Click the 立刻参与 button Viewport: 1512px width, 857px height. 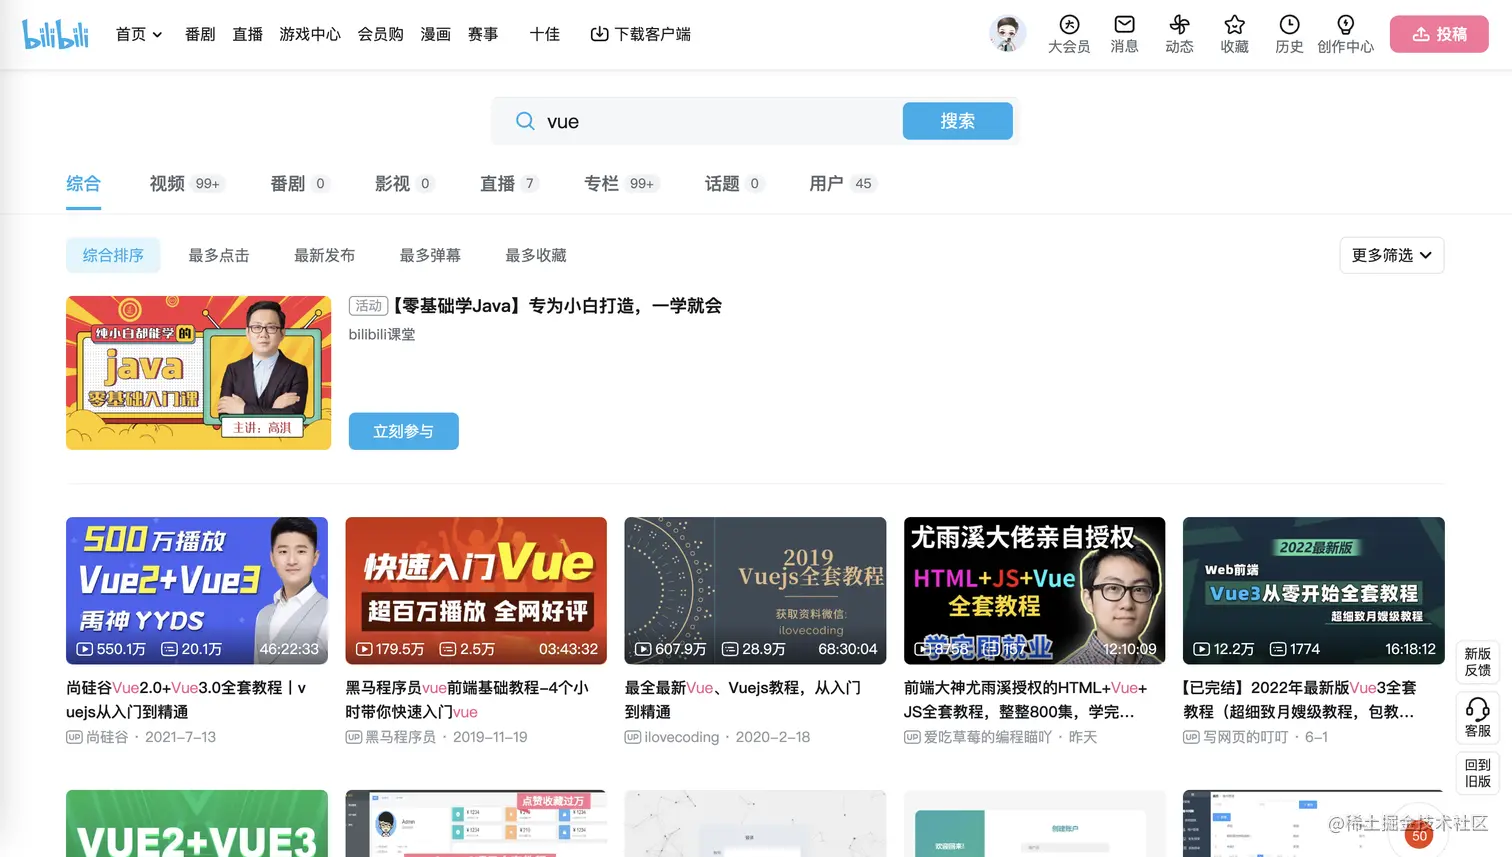[404, 431]
